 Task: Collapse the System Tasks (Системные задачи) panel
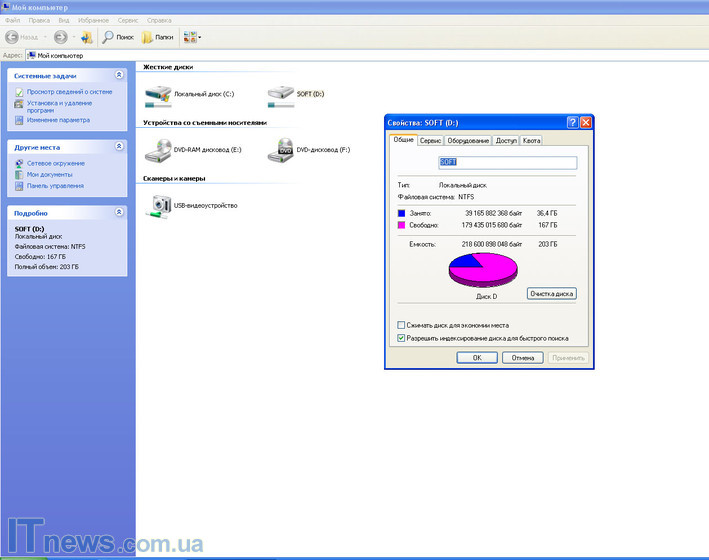pyautogui.click(x=119, y=75)
